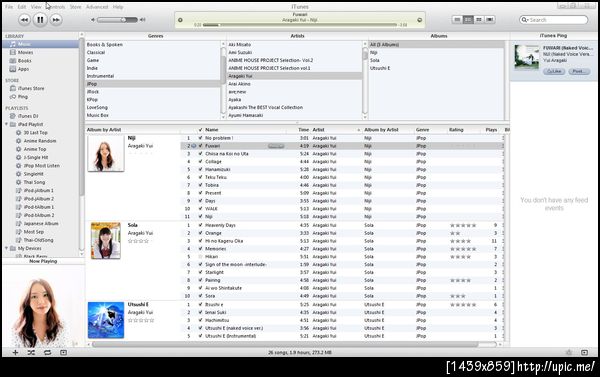Skip to the previous track
Viewport: 600px width, 377px height.
pyautogui.click(x=24, y=20)
